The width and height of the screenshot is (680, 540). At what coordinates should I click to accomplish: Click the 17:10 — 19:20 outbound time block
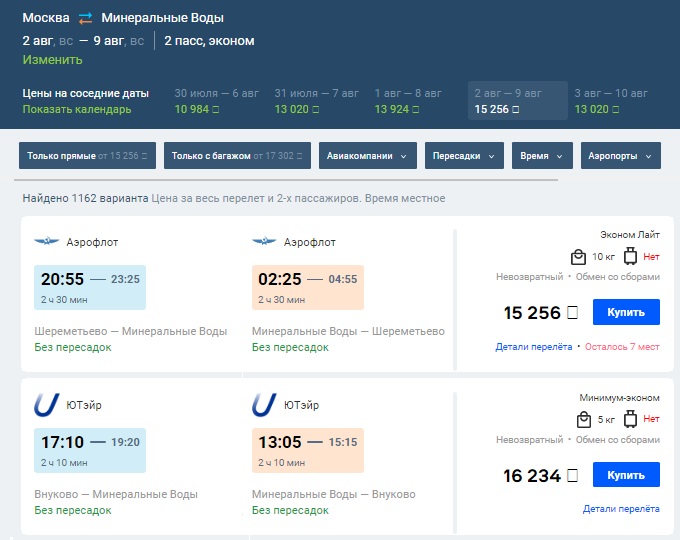[90, 450]
